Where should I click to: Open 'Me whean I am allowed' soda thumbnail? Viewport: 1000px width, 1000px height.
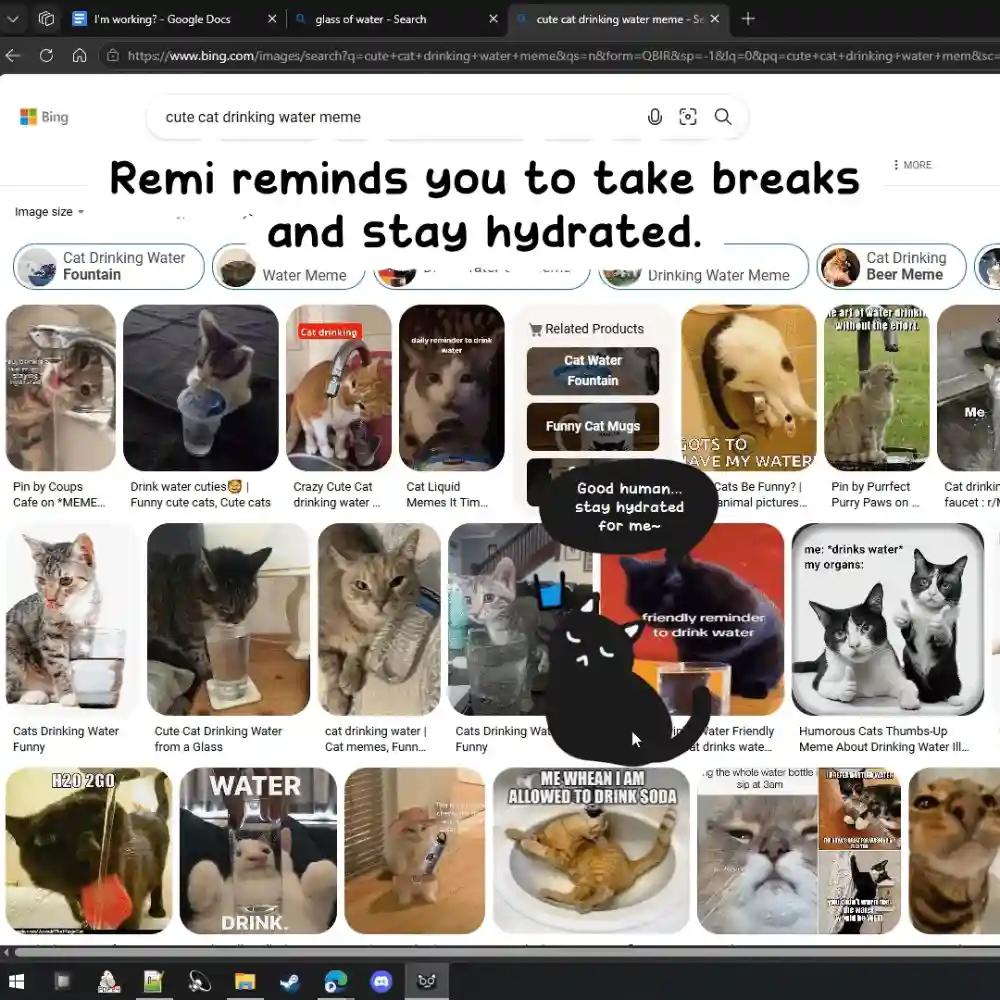pyautogui.click(x=591, y=851)
